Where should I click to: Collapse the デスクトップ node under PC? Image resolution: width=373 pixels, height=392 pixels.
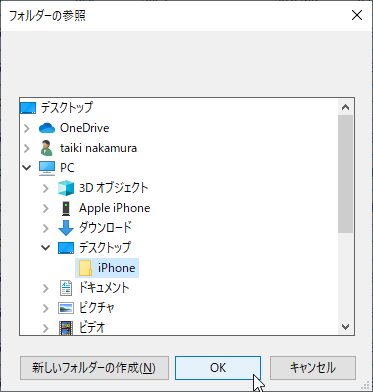(x=46, y=248)
